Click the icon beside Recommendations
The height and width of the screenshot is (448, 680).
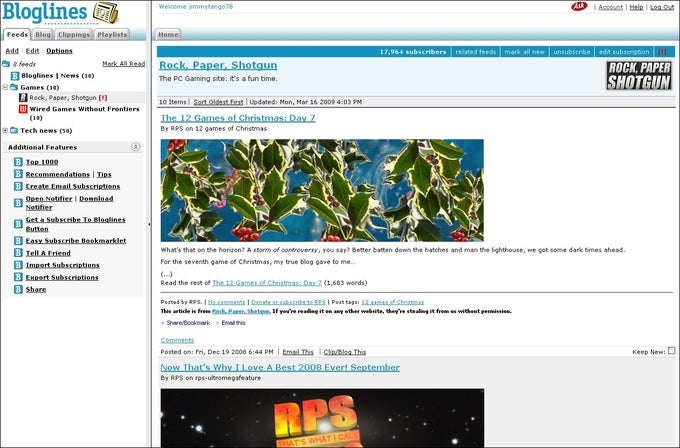(x=18, y=174)
